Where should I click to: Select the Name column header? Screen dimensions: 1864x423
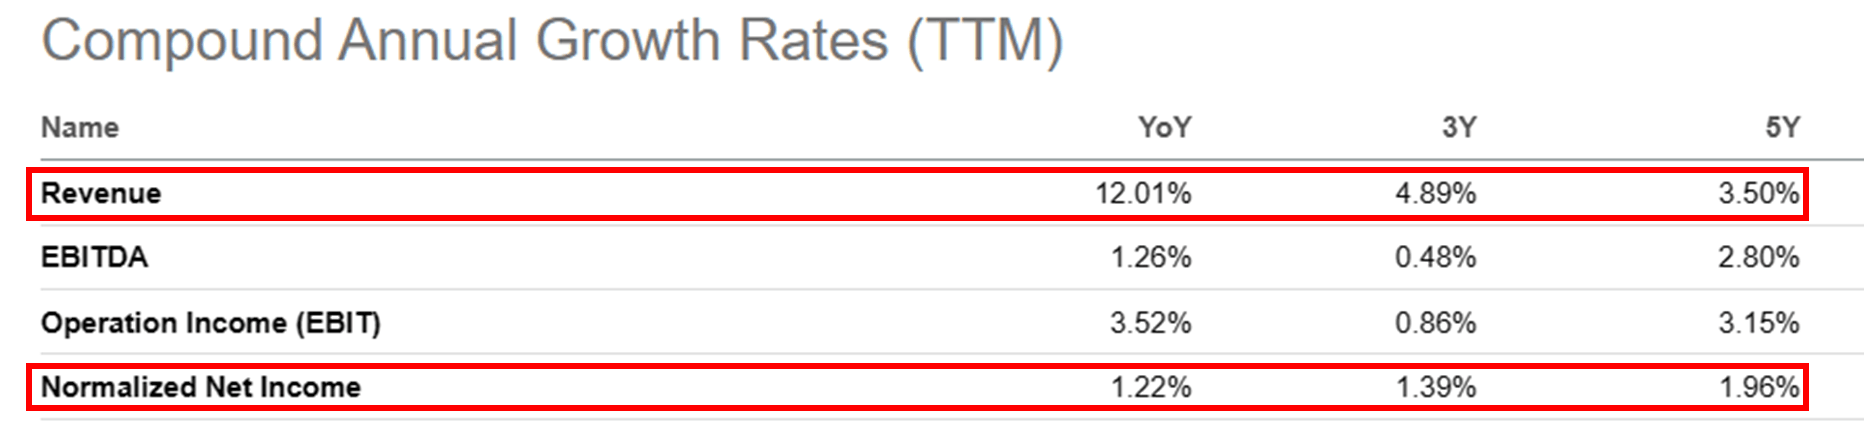(x=80, y=128)
